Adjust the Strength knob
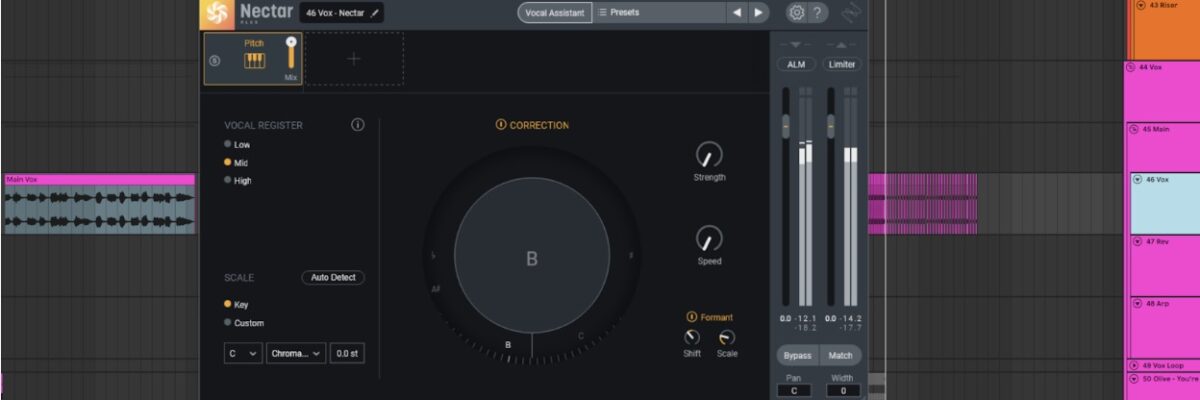The height and width of the screenshot is (400, 1200). pyautogui.click(x=709, y=155)
